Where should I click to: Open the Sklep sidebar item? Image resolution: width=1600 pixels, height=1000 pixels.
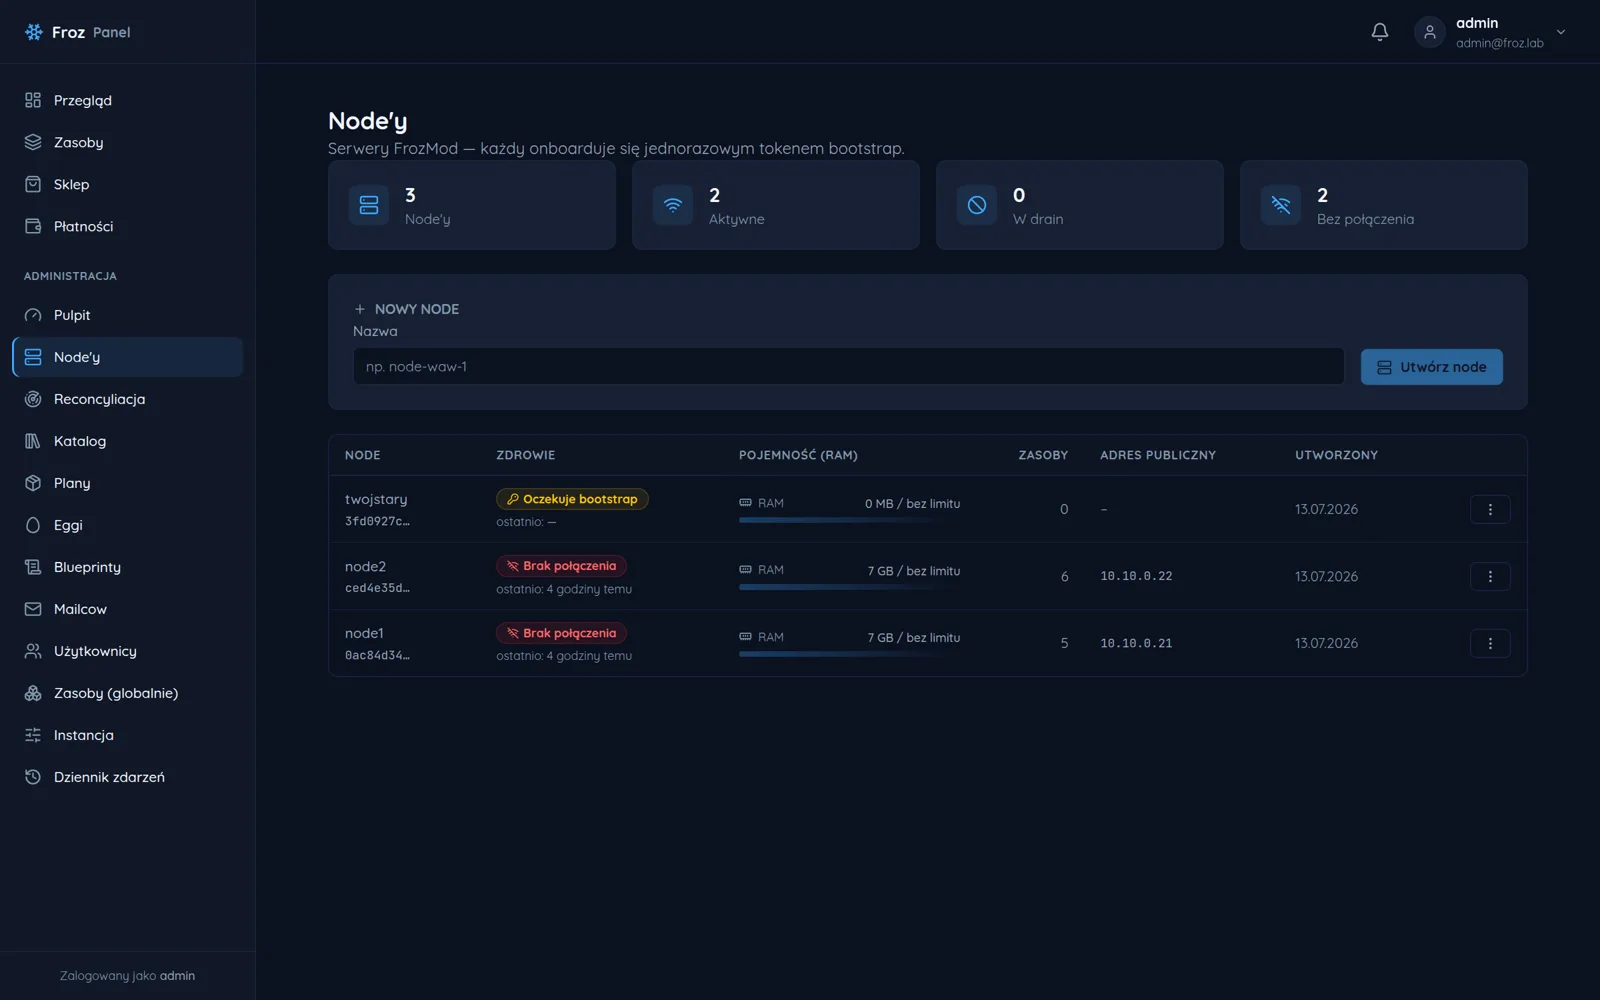127,184
